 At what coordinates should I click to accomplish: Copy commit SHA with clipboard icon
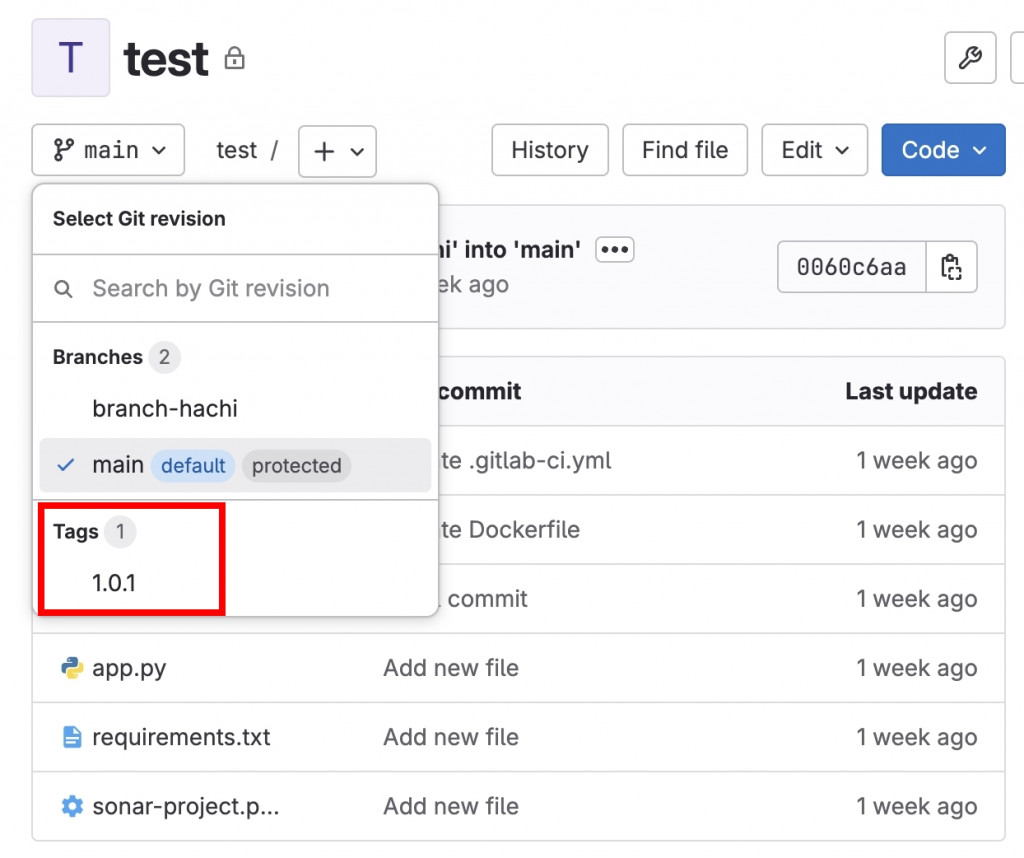[950, 267]
